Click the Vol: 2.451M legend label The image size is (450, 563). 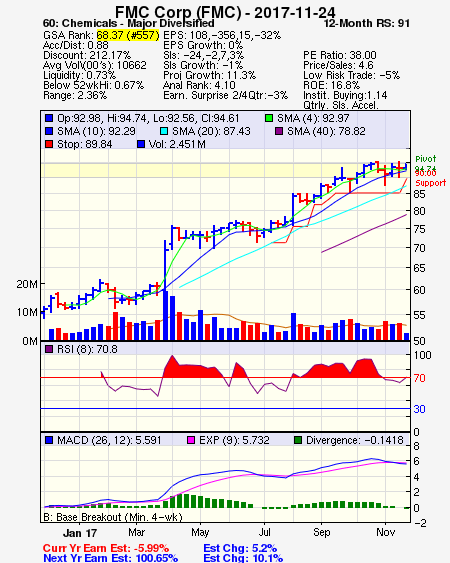coord(177,144)
